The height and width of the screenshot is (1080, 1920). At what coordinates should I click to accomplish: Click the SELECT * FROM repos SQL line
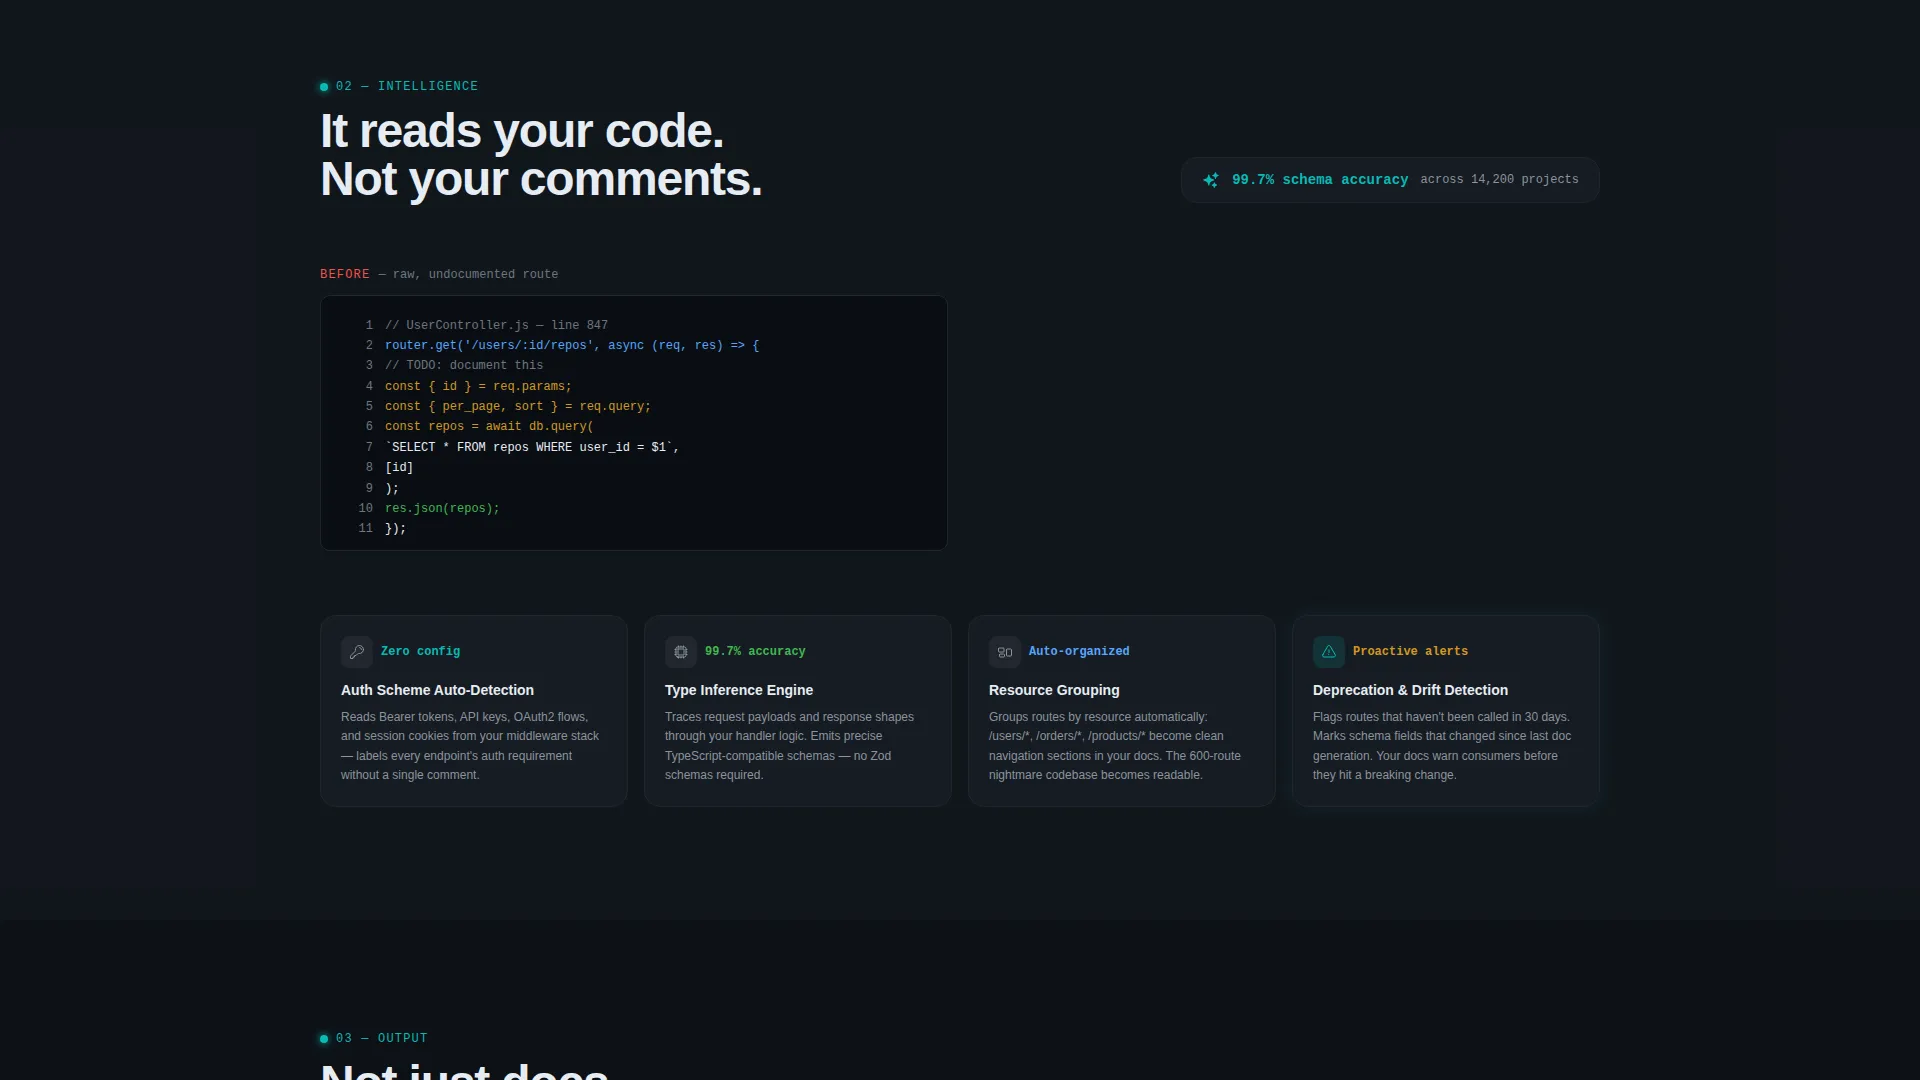[532, 448]
